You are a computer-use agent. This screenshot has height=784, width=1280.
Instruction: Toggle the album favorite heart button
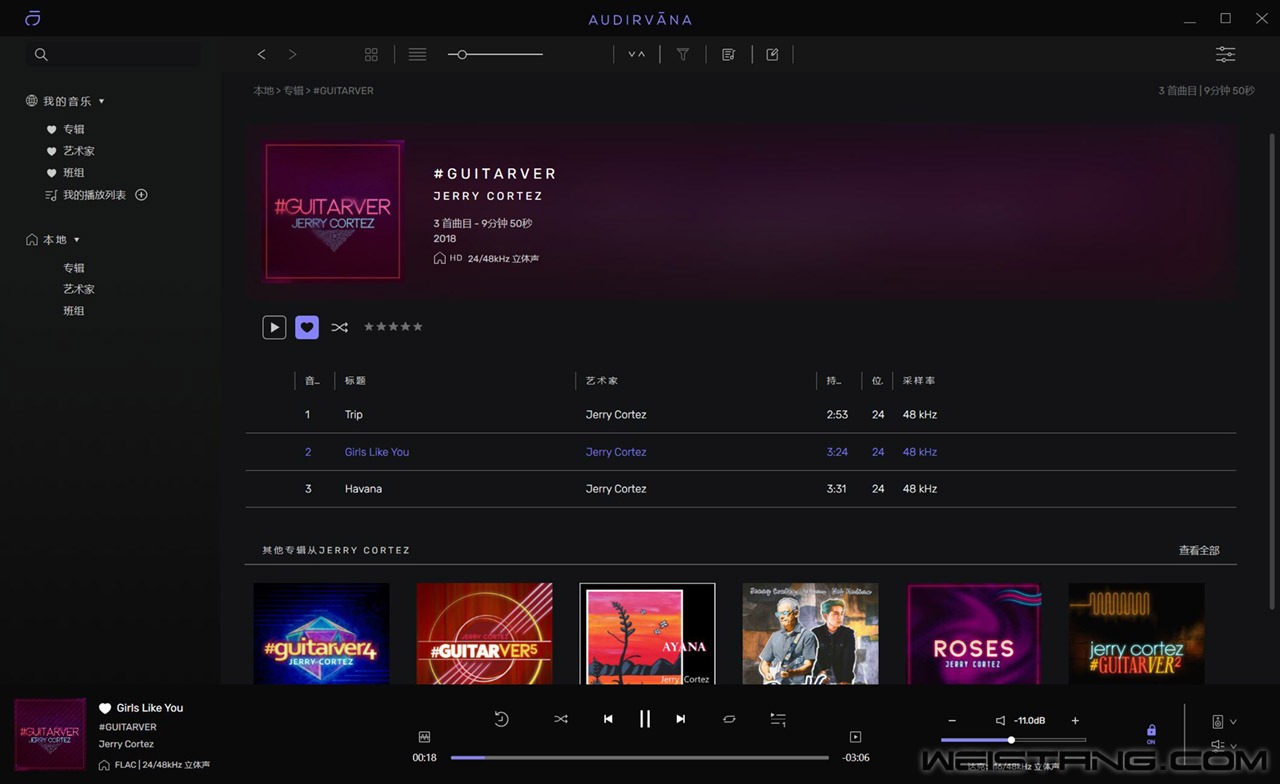[307, 327]
